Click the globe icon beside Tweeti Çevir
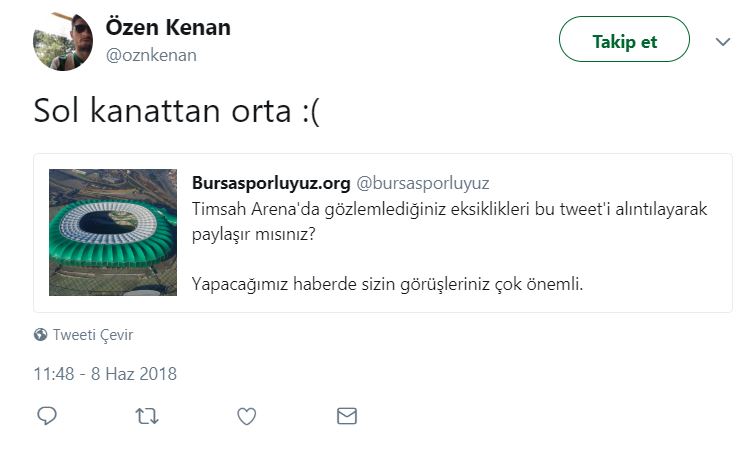Screen dimensions: 742x451 40,335
